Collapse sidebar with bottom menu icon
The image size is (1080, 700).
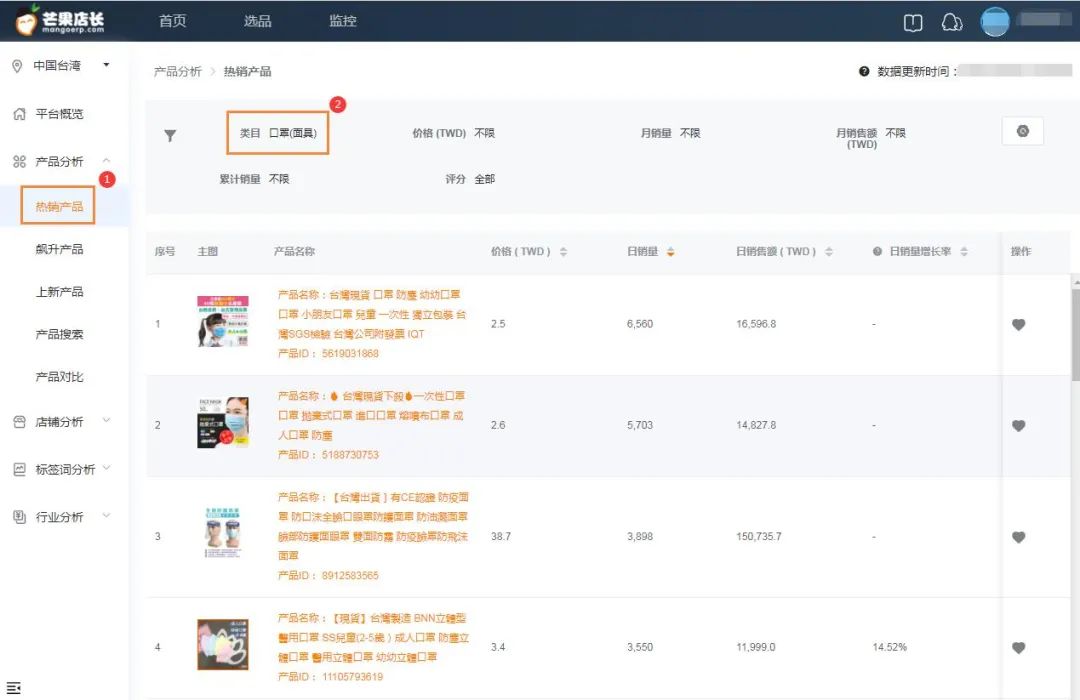(13, 688)
